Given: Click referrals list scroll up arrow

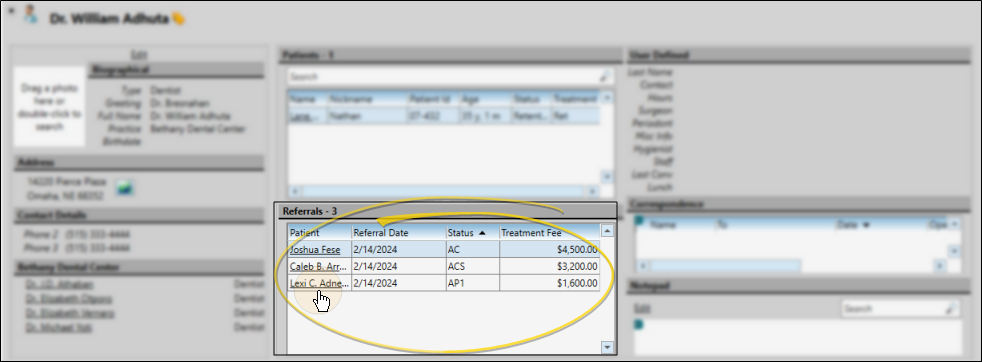Looking at the screenshot, I should click(x=607, y=231).
